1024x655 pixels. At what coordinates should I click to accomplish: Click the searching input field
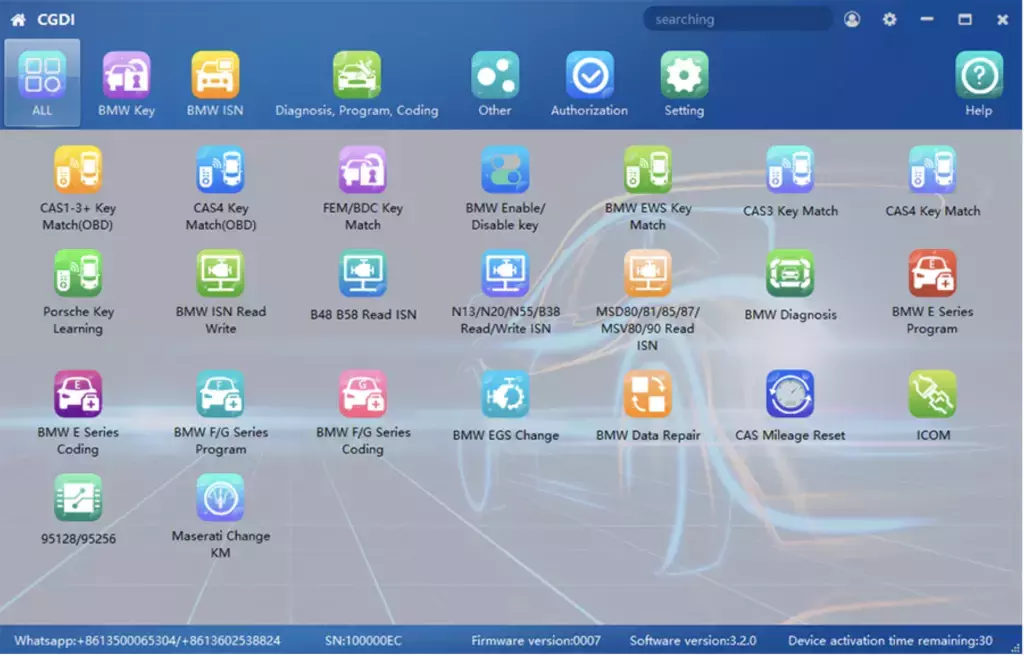(738, 20)
